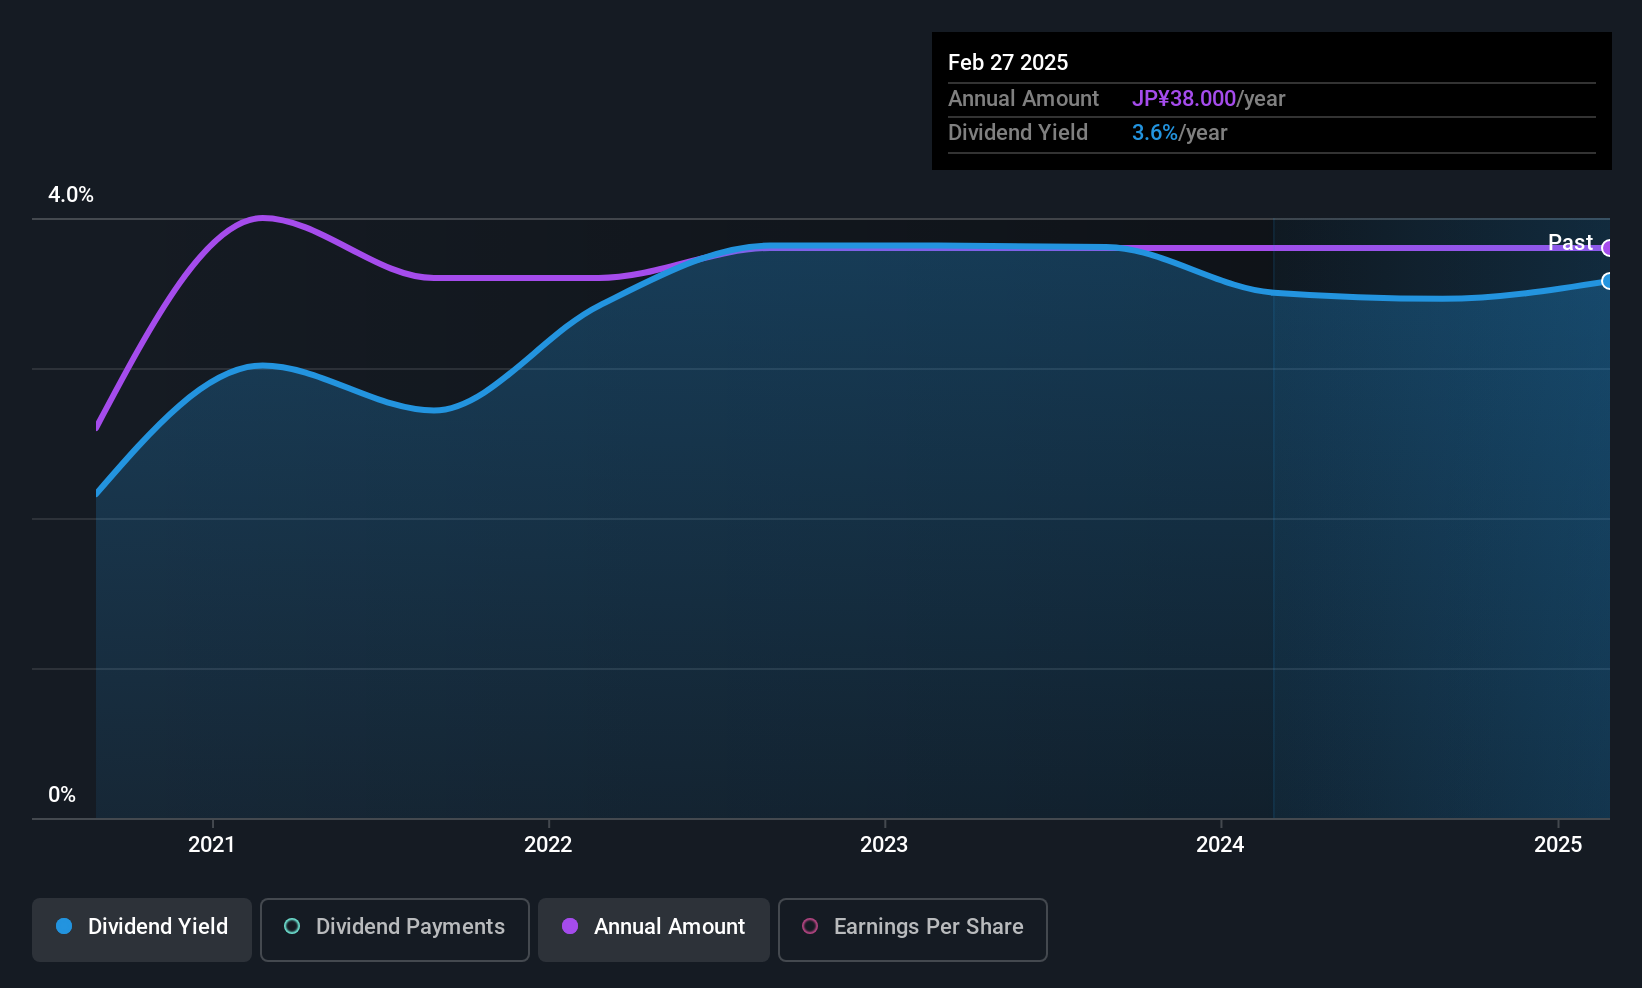Click the 'Annual Amount' tooltip row label
1642x988 pixels.
(1023, 99)
